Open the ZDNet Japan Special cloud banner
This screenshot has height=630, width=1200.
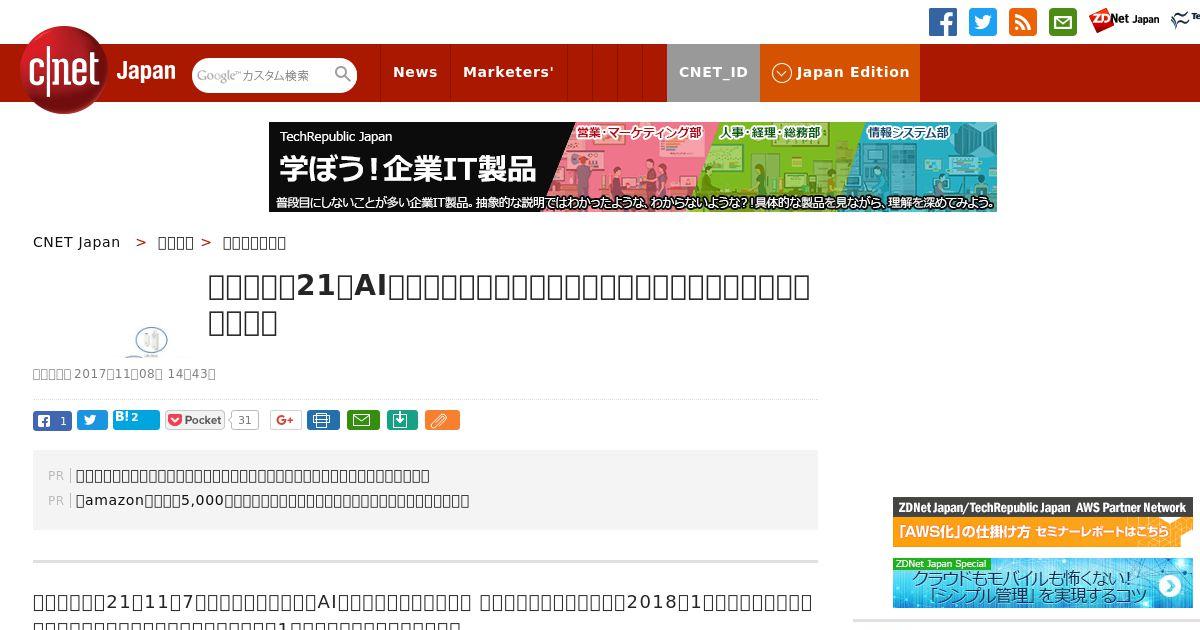(1043, 583)
